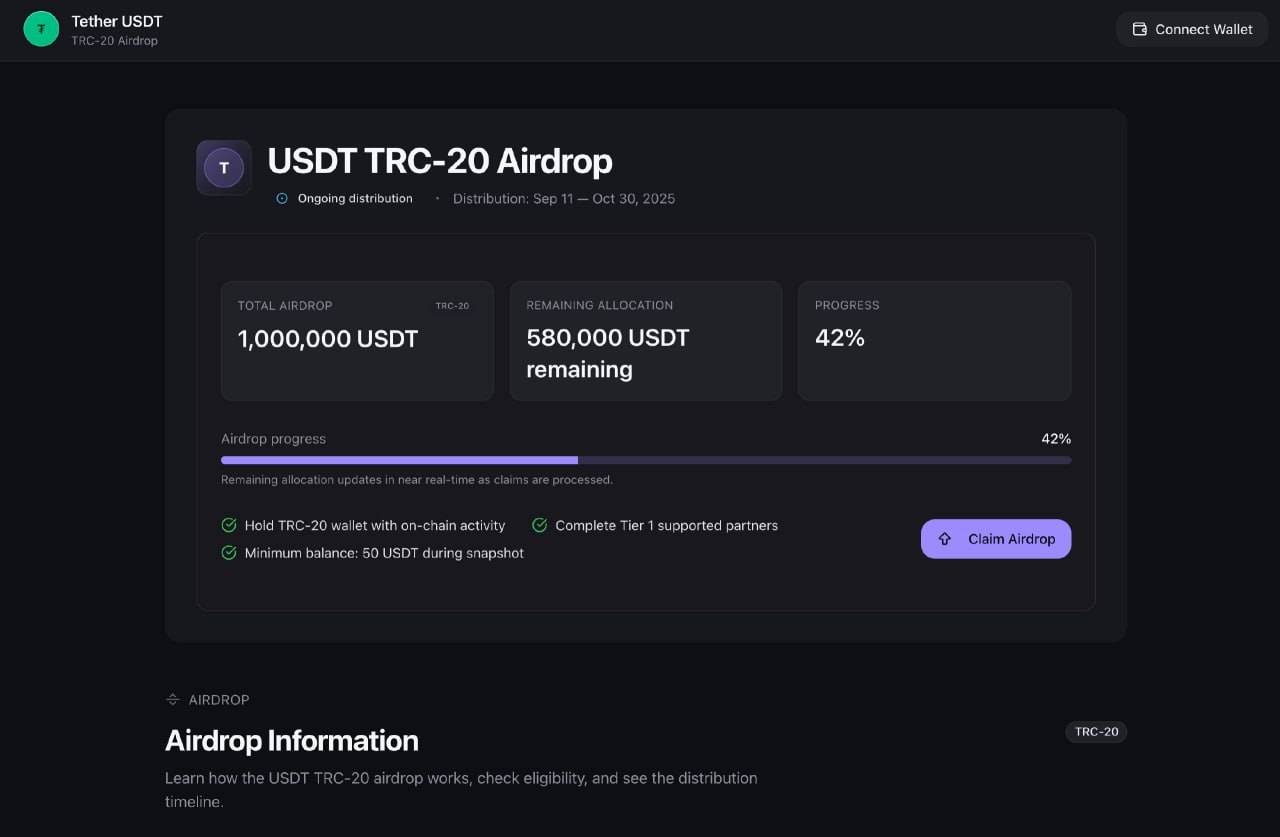The image size is (1280, 837).
Task: Click checkmark beside Hold TRC-20 wallet requirement
Action: tap(229, 525)
